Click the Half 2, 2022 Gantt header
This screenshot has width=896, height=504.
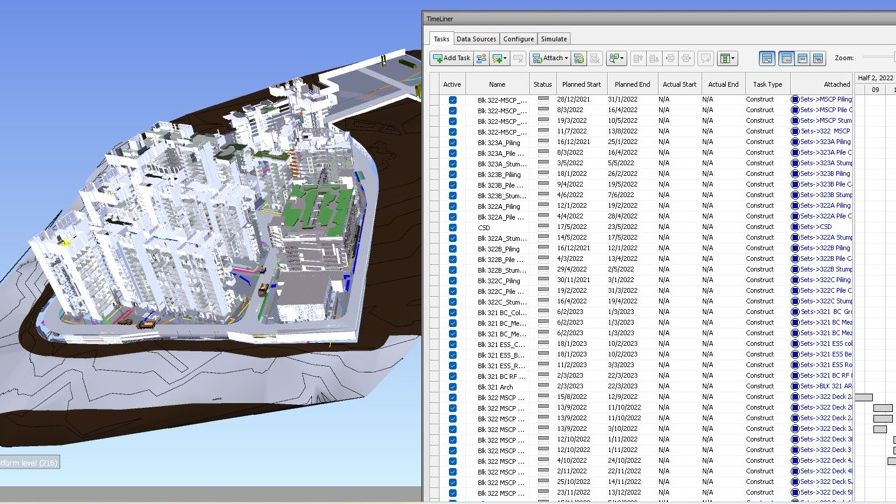tap(875, 78)
